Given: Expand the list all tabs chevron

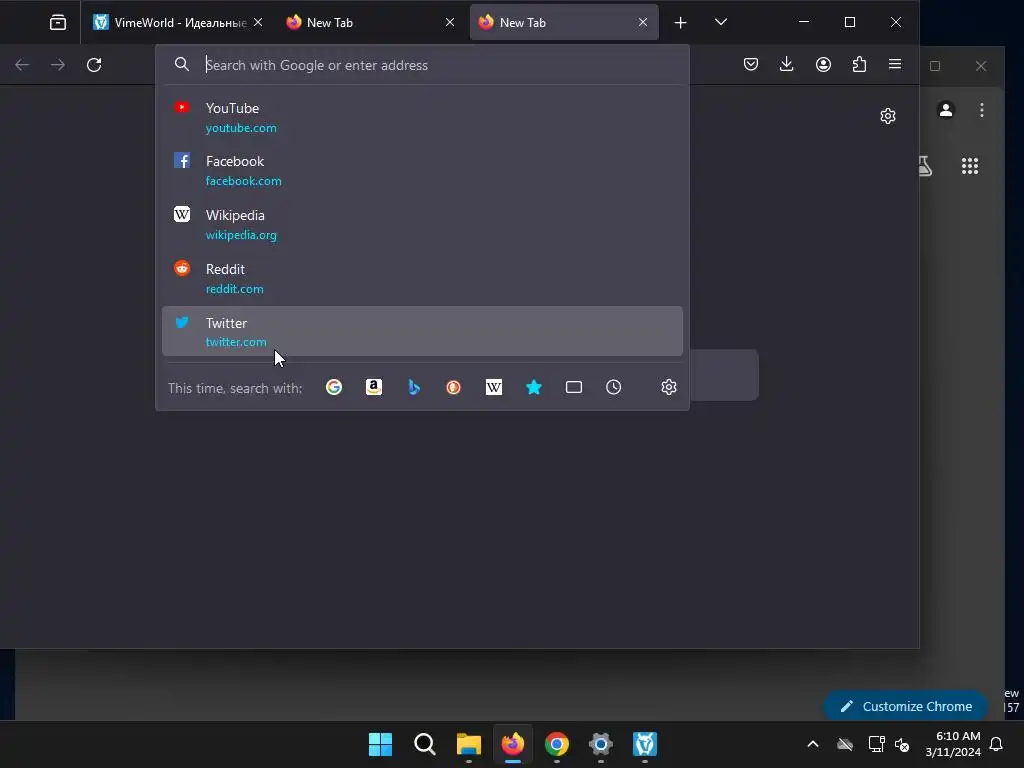Looking at the screenshot, I should click(x=721, y=22).
